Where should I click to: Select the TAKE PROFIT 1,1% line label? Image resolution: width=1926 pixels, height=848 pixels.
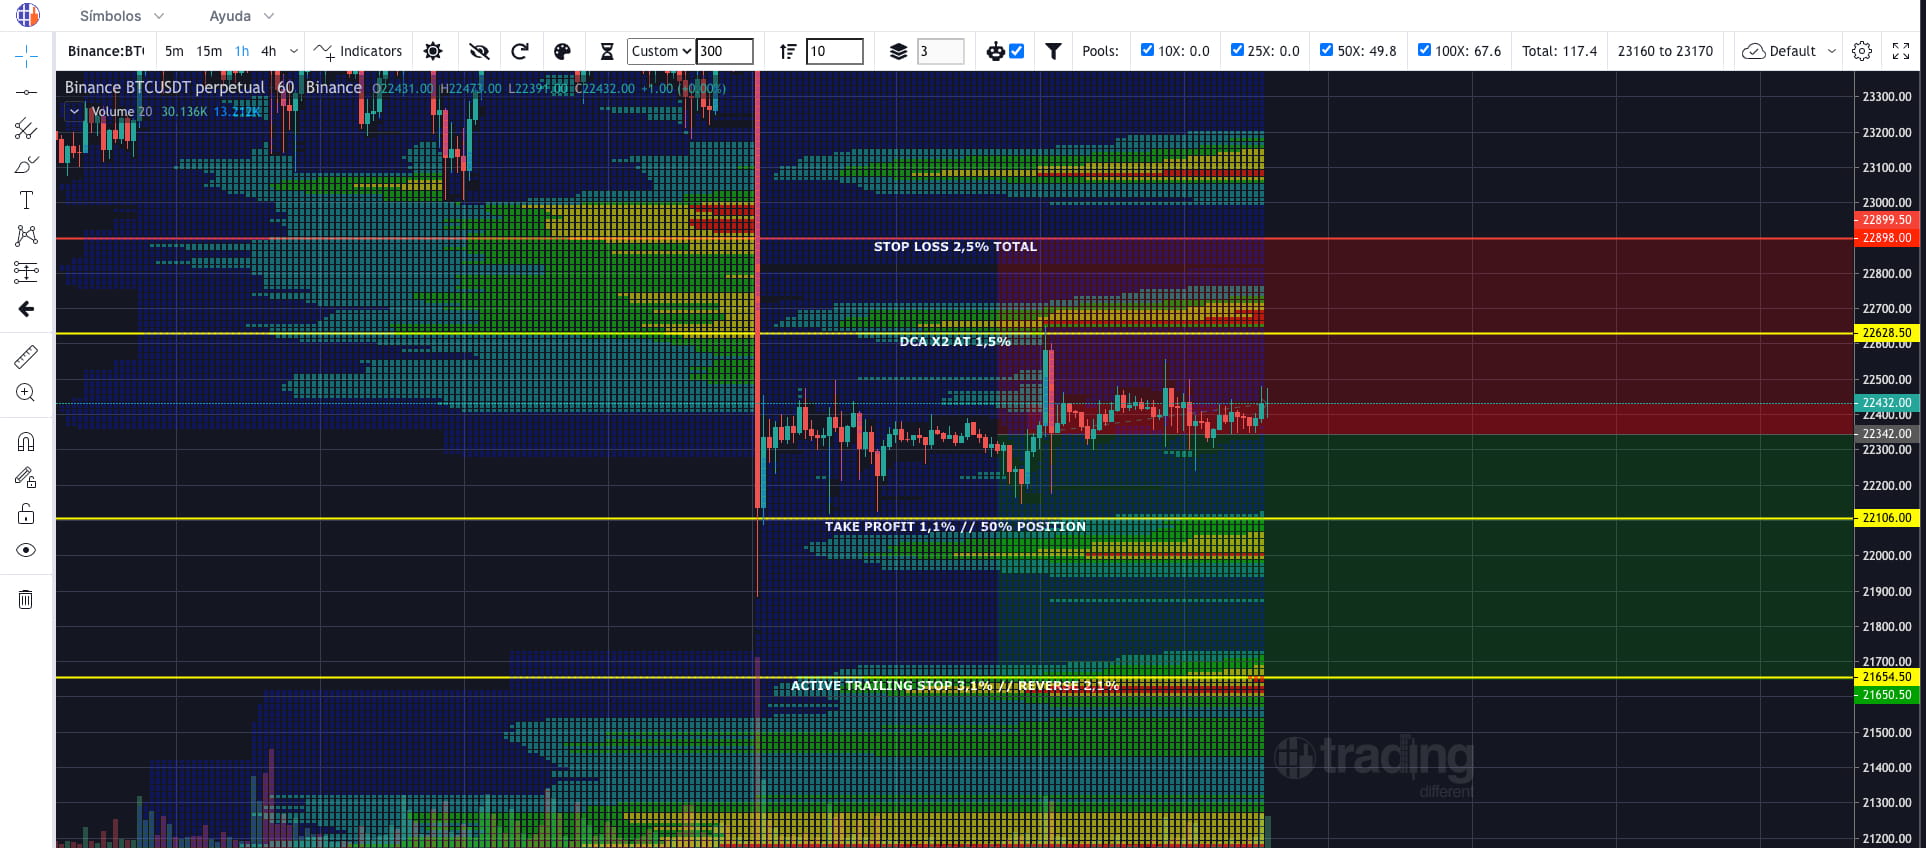pos(955,526)
